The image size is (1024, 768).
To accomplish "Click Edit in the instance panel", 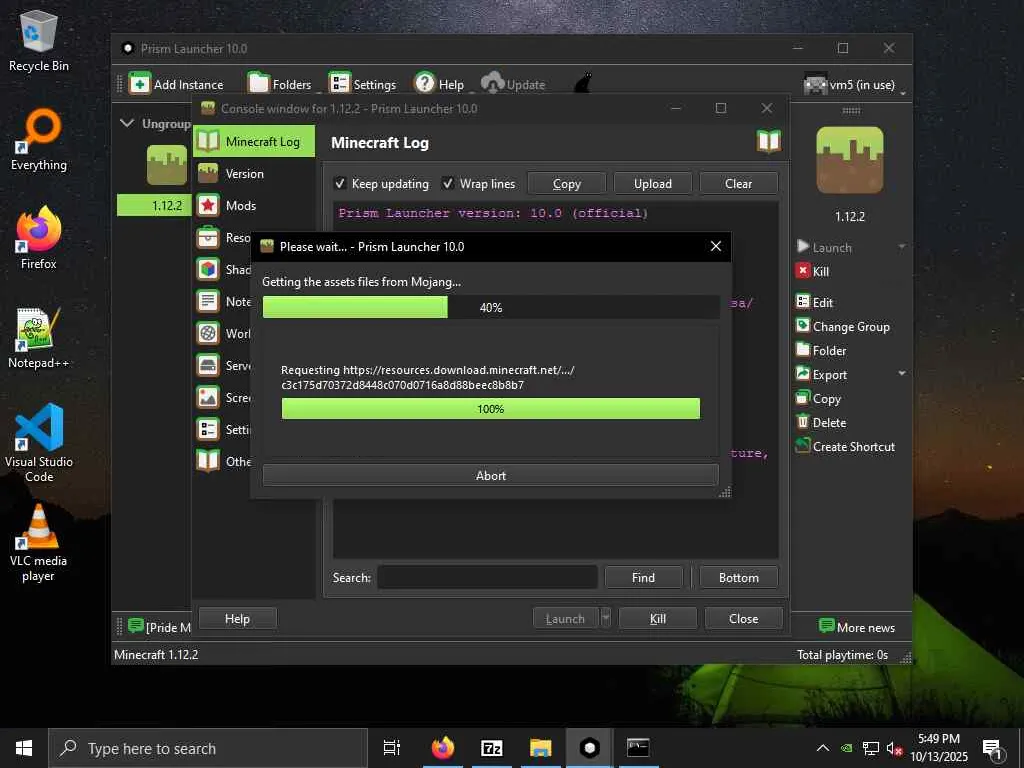I will point(814,302).
